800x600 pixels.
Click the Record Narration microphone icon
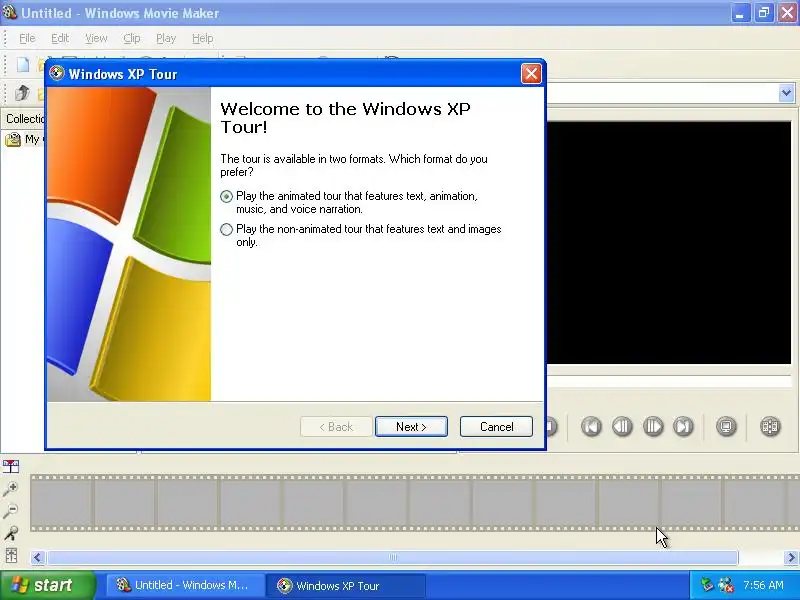pos(11,533)
